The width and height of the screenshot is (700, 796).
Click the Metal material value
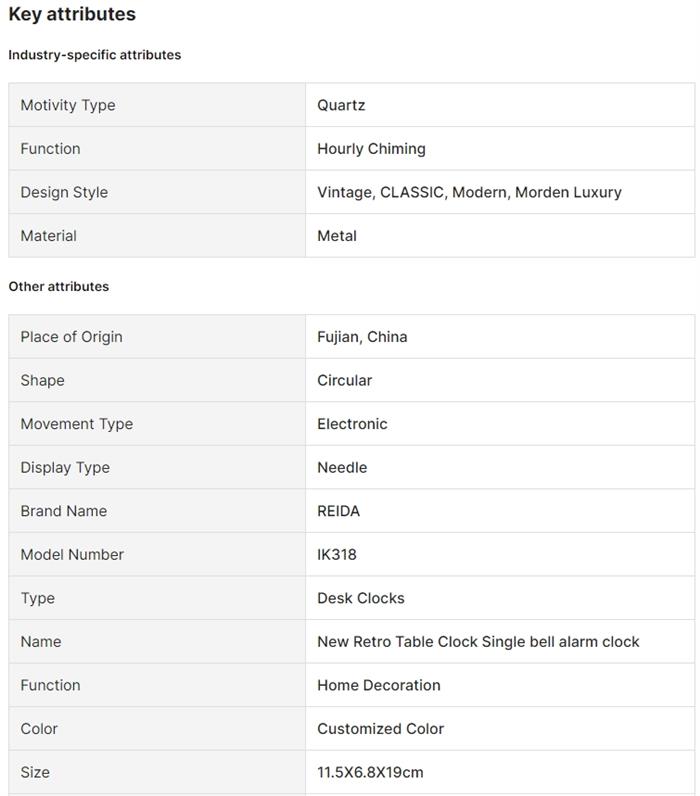337,236
